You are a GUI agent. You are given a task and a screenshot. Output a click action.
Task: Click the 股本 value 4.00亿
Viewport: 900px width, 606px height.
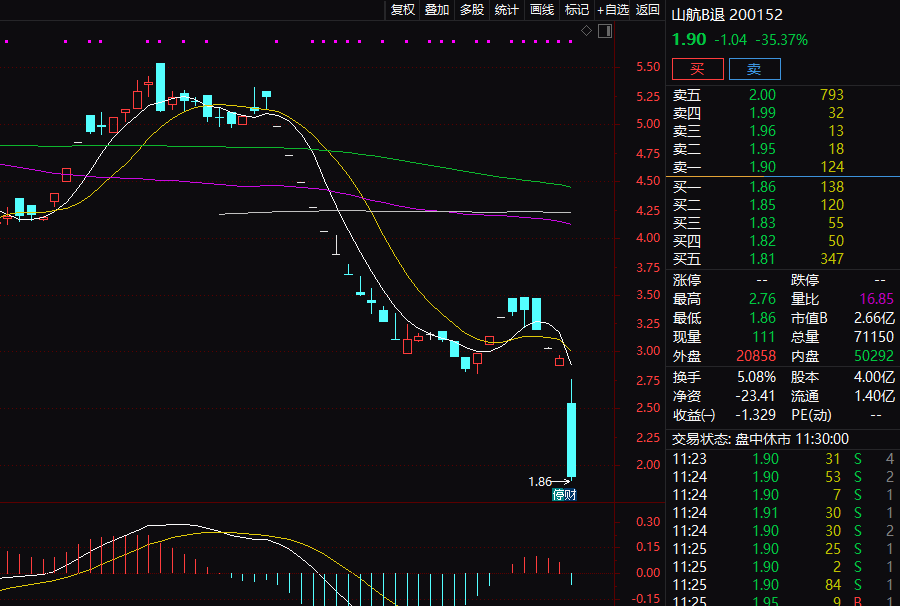(874, 377)
